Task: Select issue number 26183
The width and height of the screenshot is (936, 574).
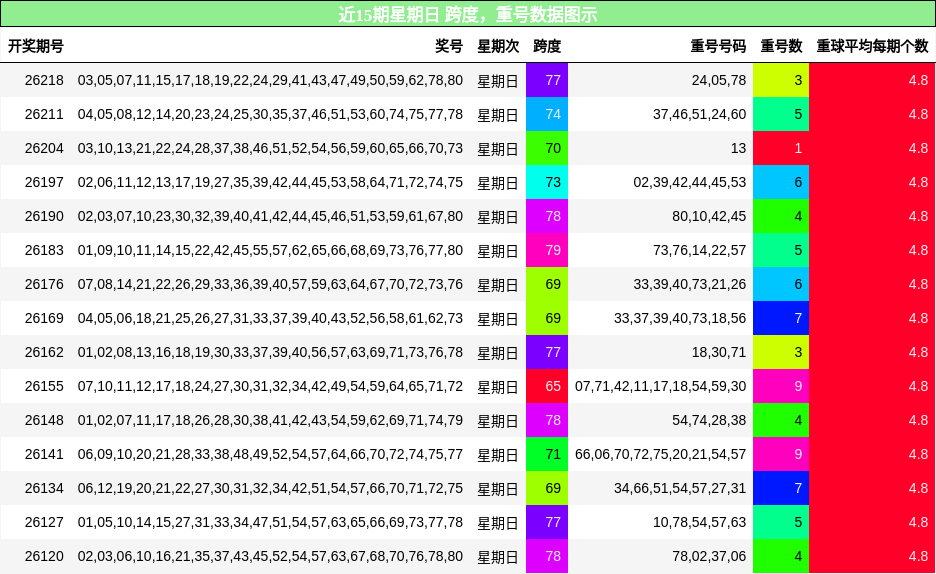Action: pyautogui.click(x=44, y=251)
